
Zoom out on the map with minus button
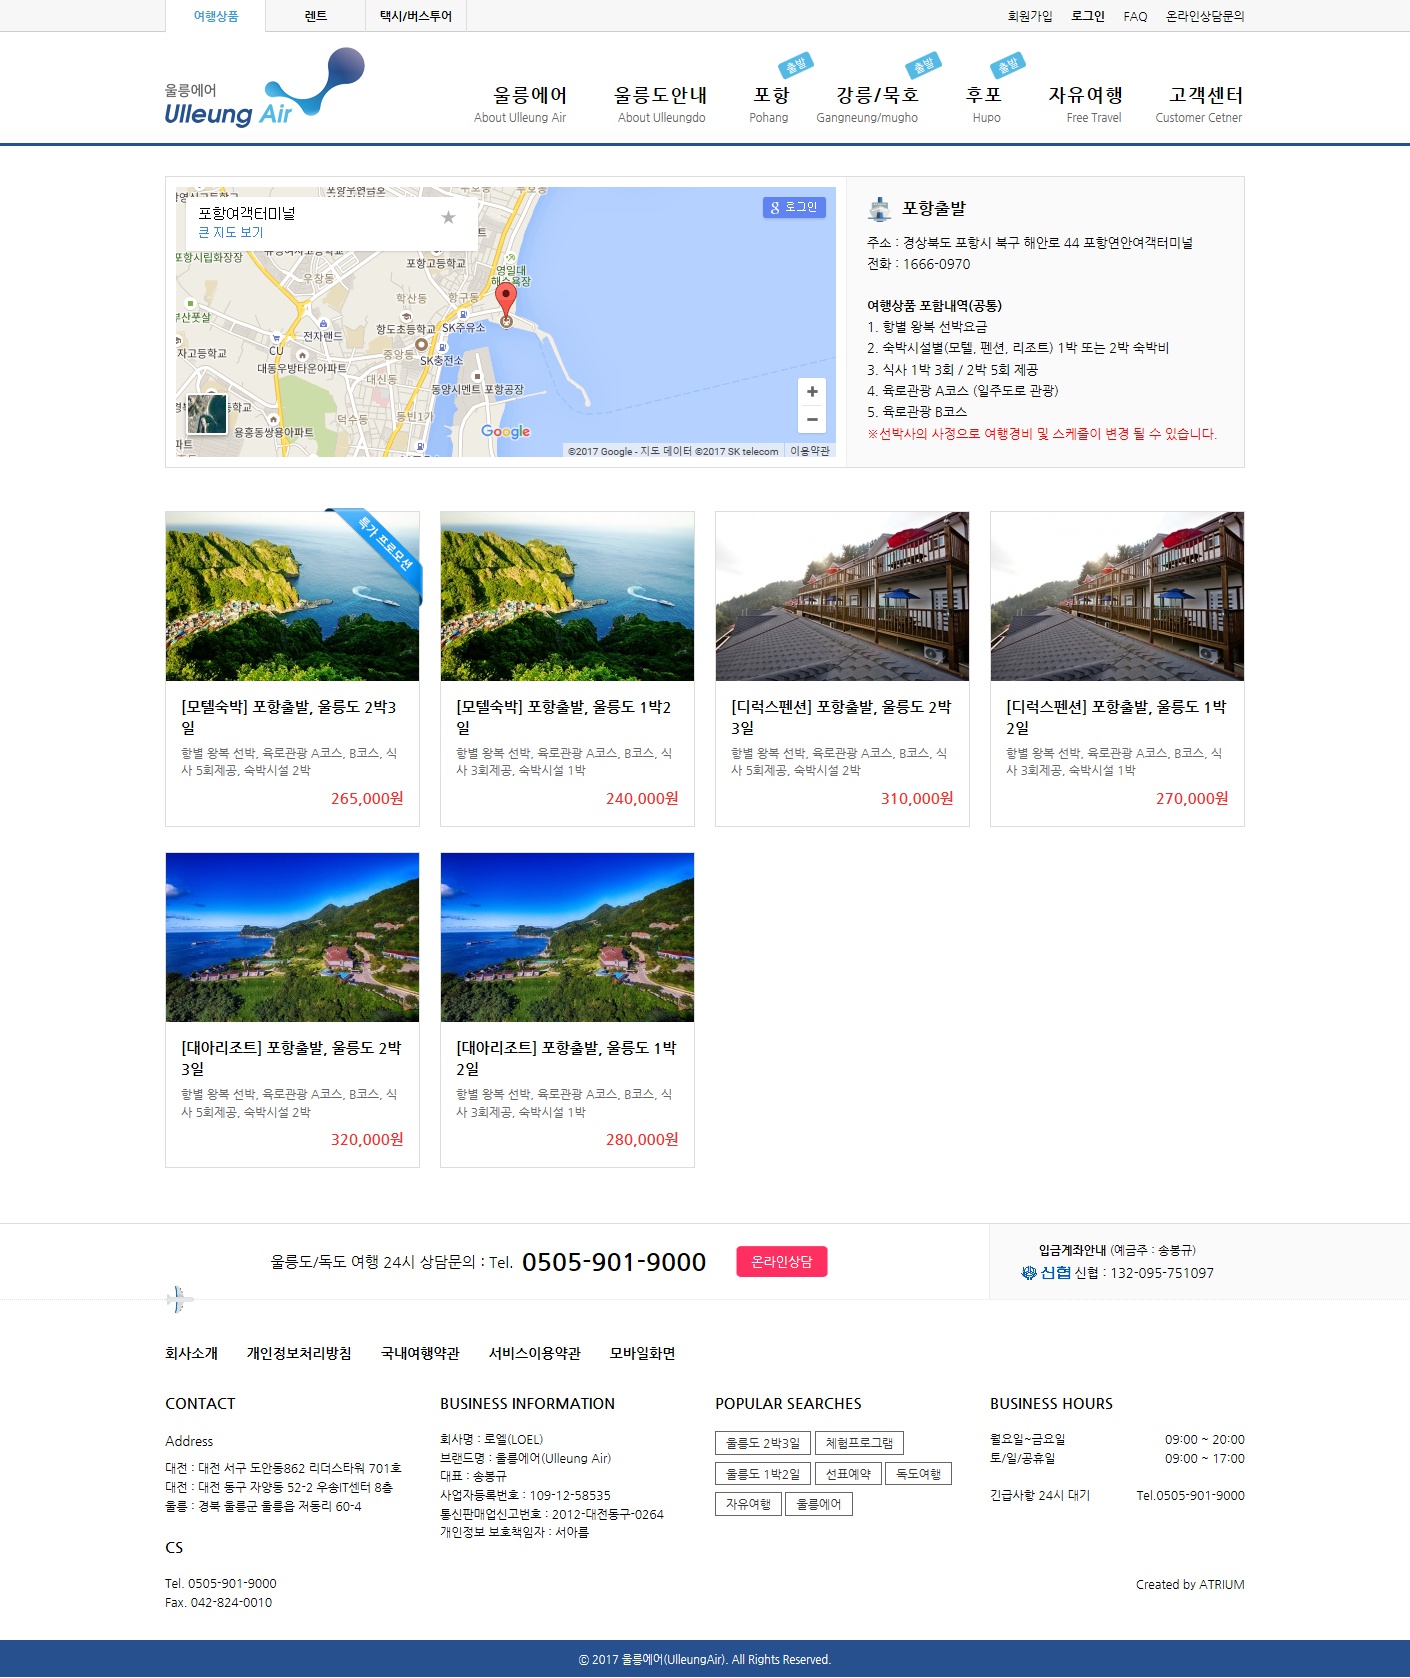812,419
